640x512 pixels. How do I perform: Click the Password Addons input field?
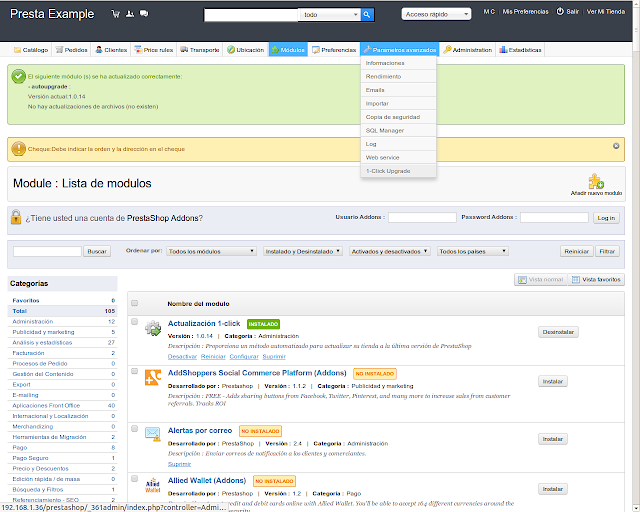pyautogui.click(x=554, y=217)
